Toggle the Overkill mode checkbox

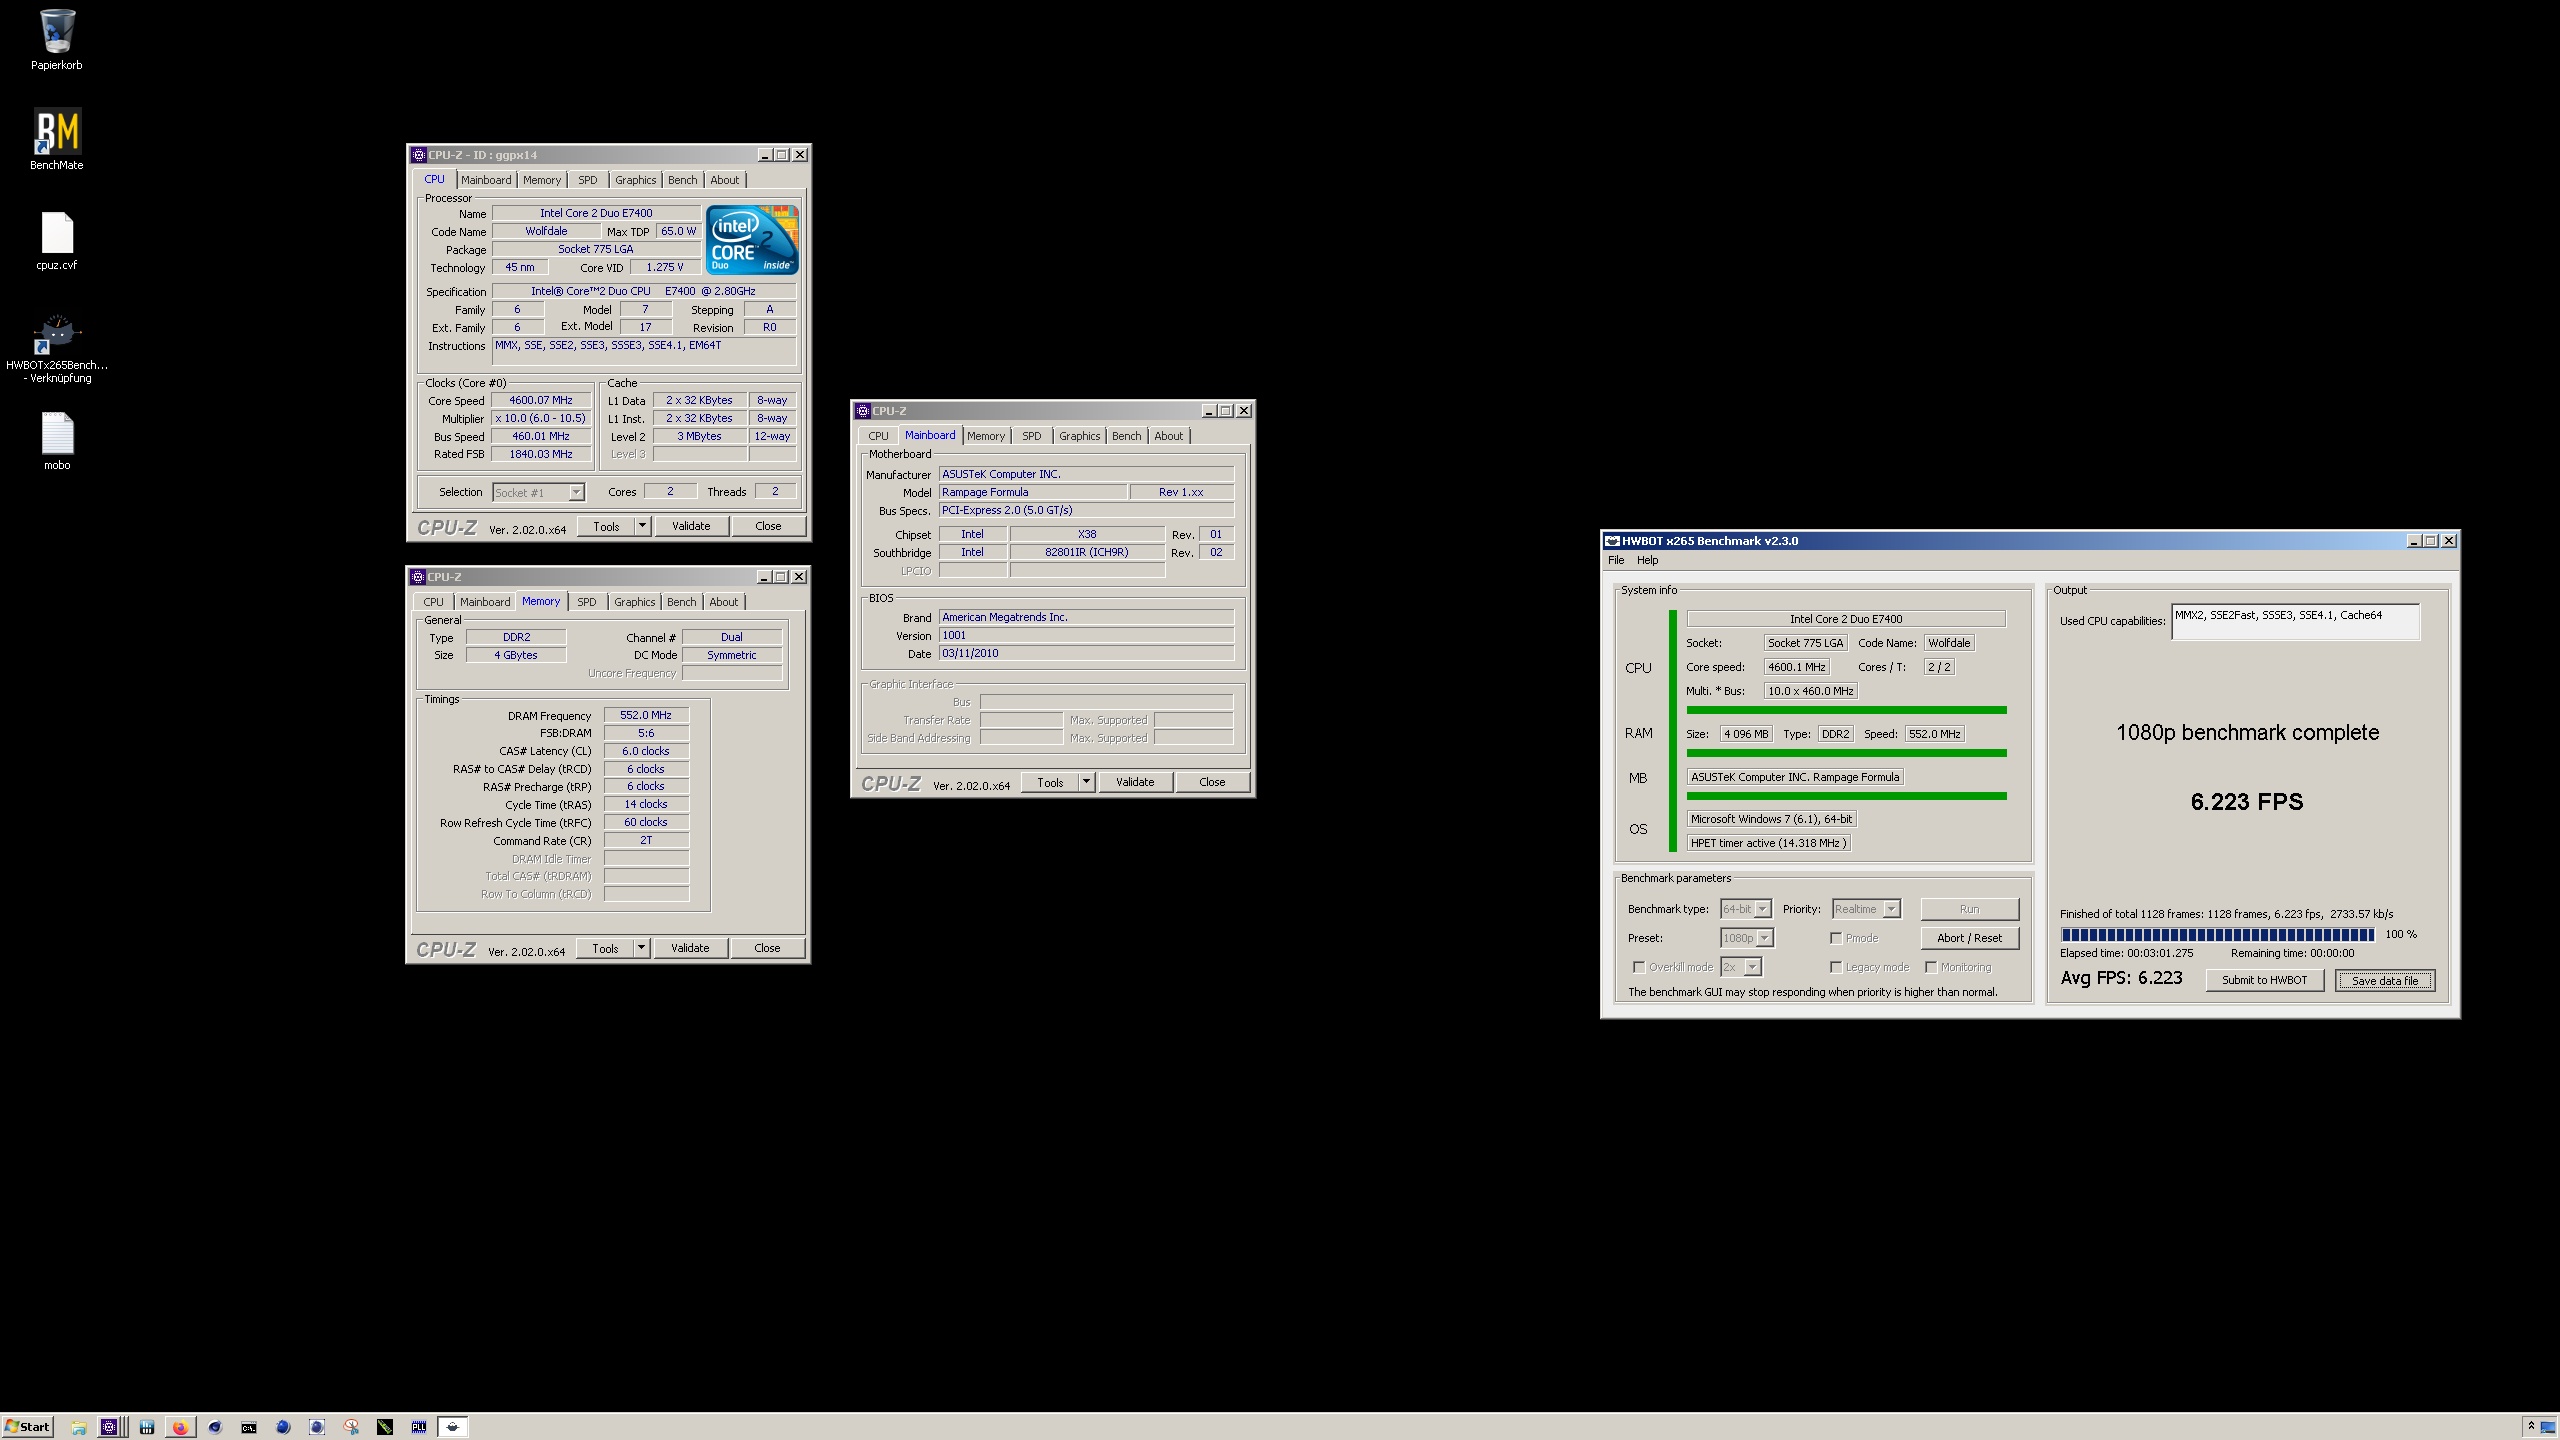(1639, 967)
